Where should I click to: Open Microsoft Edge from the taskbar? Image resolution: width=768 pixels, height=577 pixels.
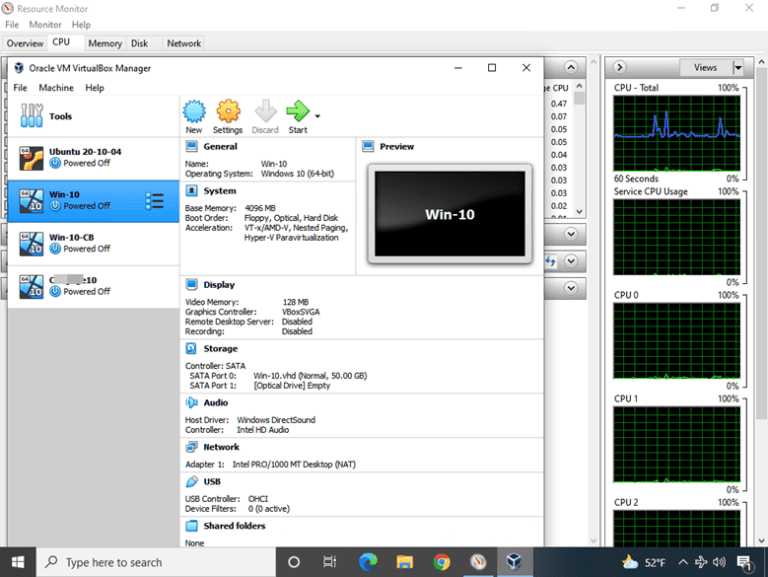(x=367, y=561)
